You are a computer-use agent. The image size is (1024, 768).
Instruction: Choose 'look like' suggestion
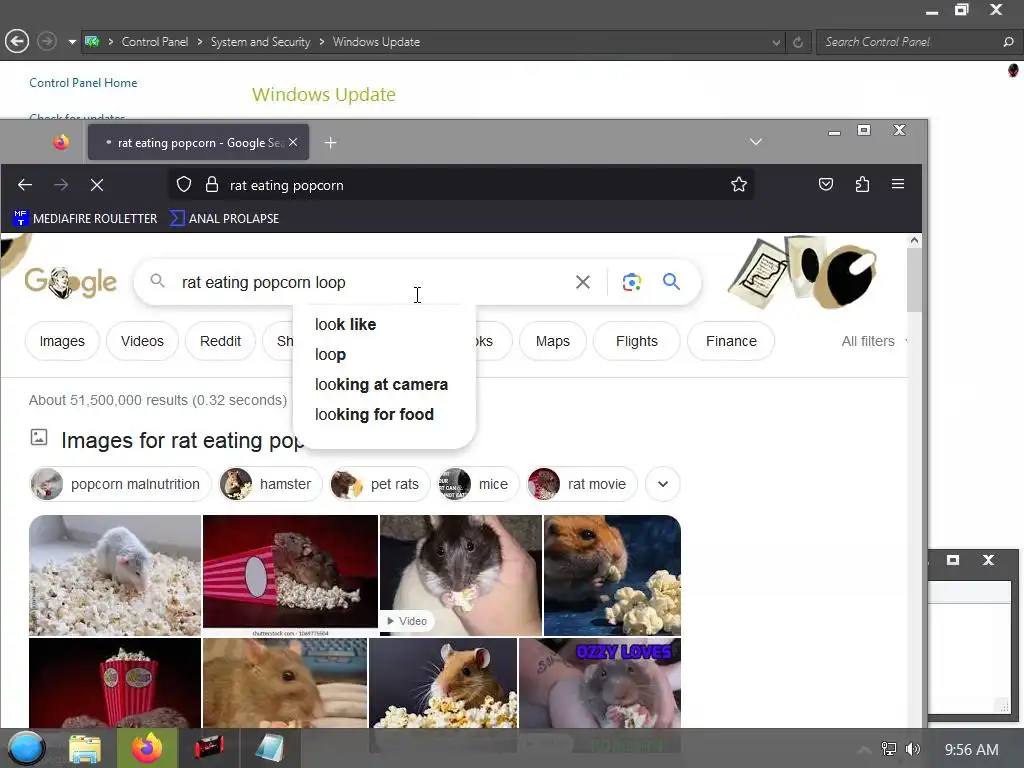[x=345, y=325]
